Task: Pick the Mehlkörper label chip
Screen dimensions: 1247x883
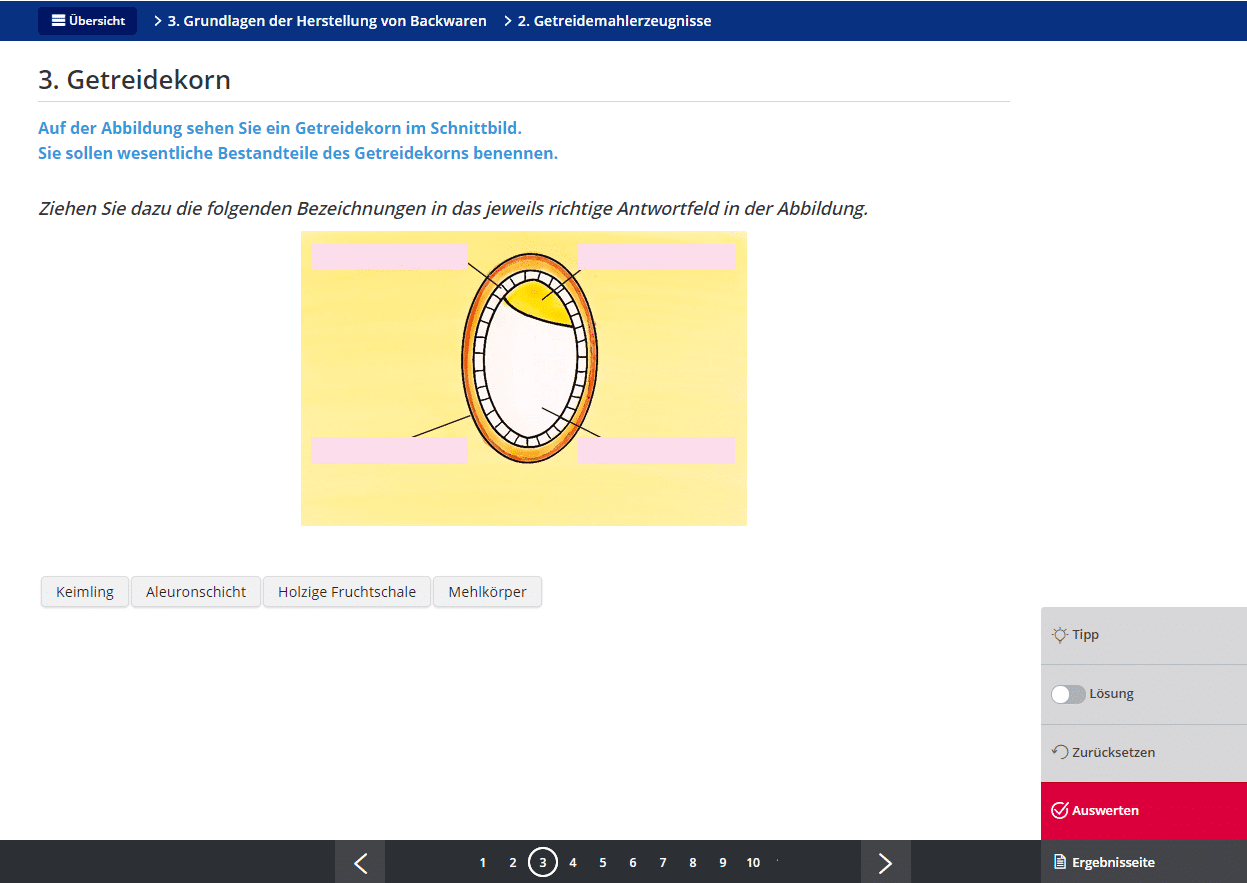Action: coord(487,592)
